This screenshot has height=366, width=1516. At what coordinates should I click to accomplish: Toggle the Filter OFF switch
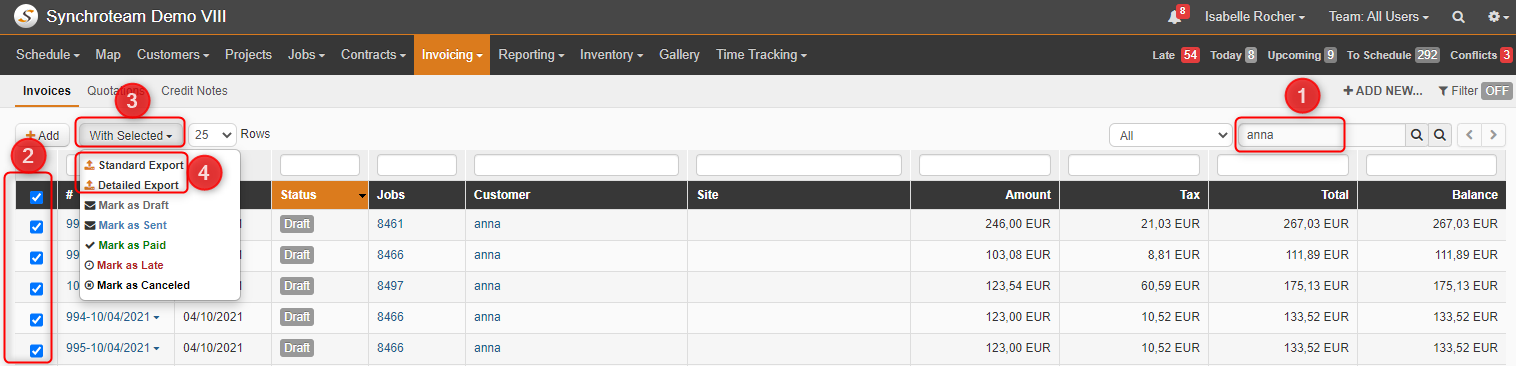click(x=1496, y=91)
